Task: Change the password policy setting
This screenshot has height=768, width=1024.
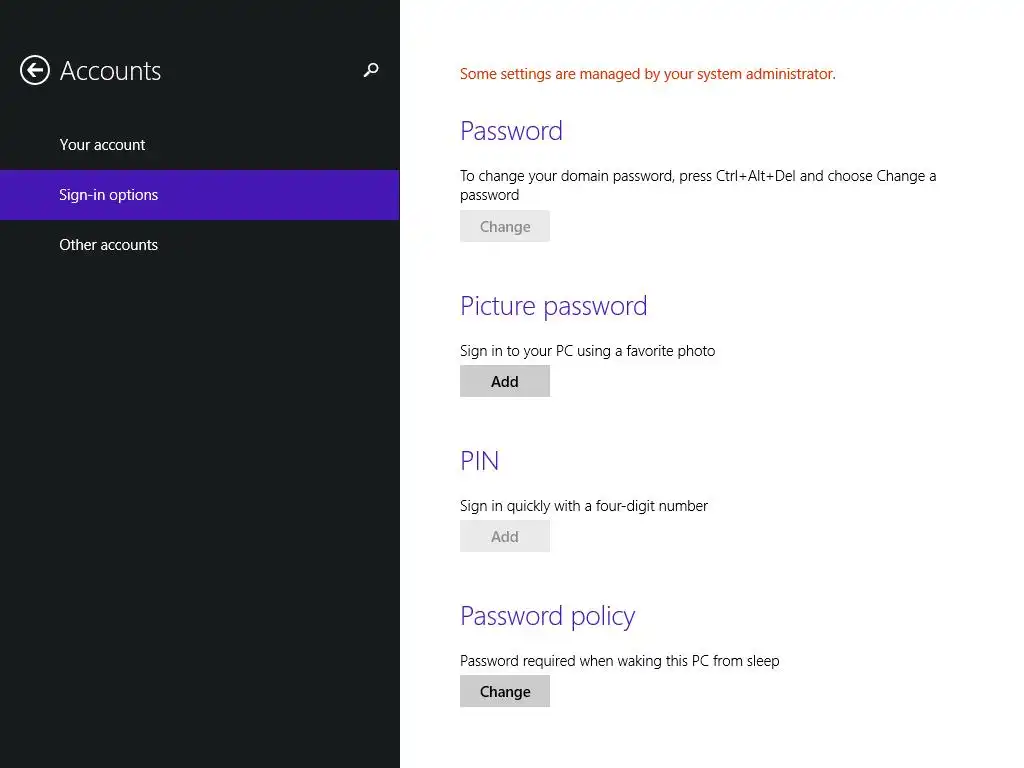Action: coord(505,692)
